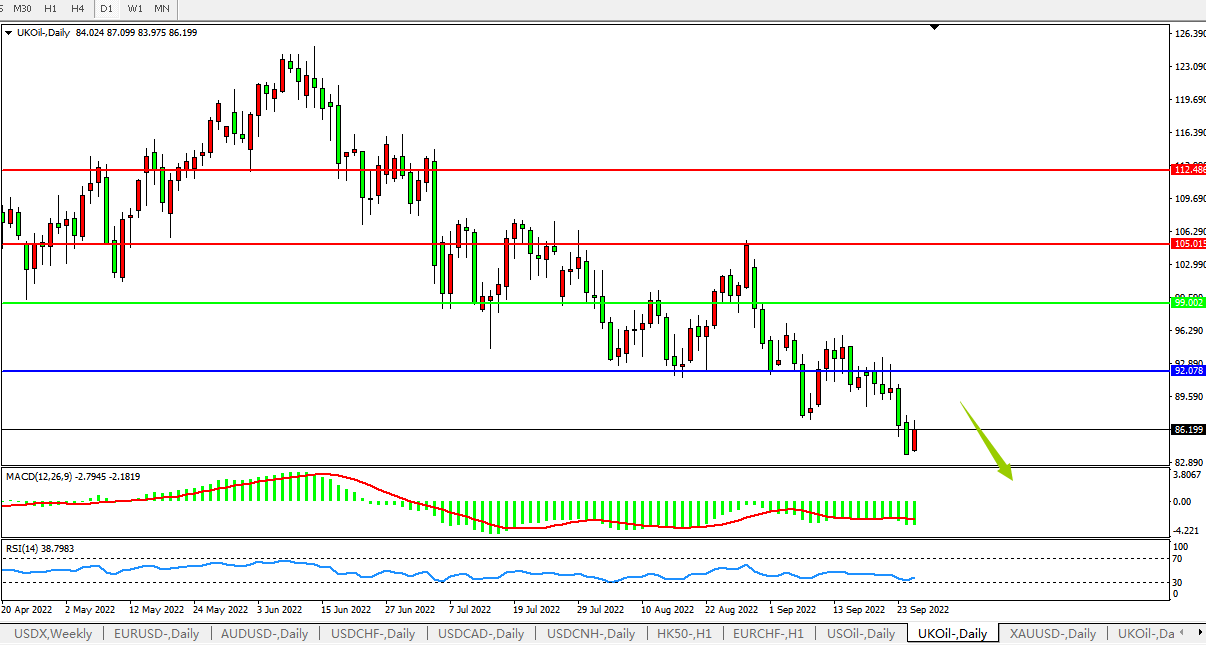Screen dimensions: 1206x645
Task: Switch to XAUUSD-,Daily chart tab
Action: [x=1052, y=634]
